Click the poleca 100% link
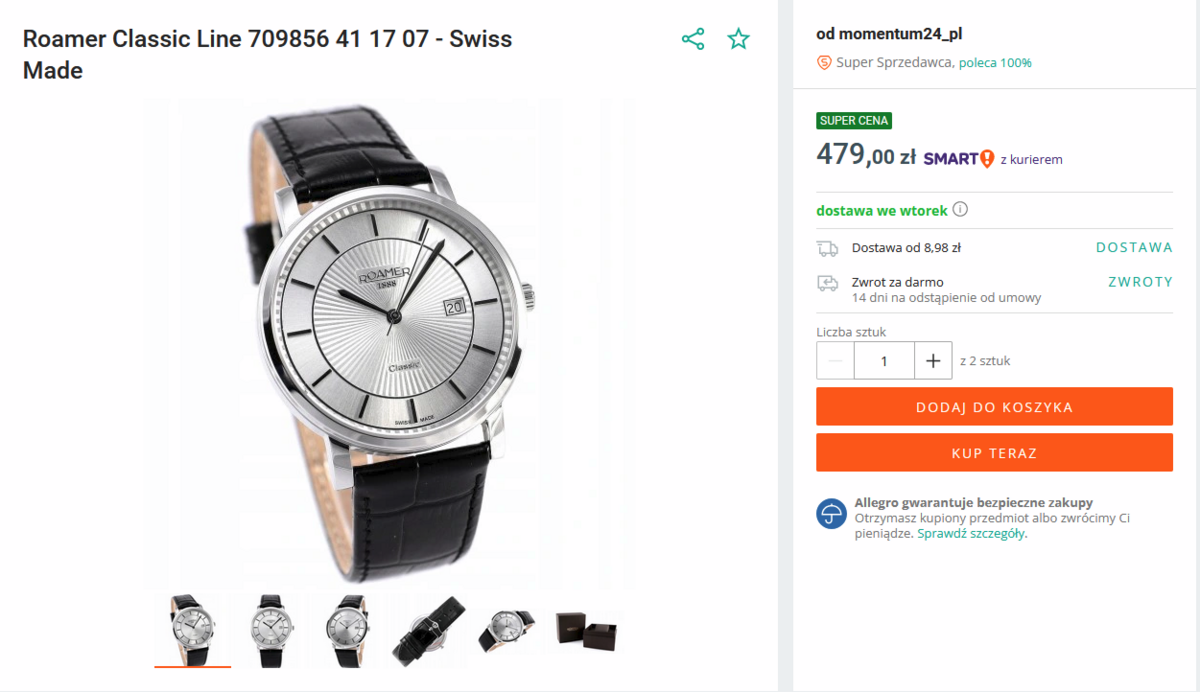Image resolution: width=1200 pixels, height=692 pixels. point(995,63)
